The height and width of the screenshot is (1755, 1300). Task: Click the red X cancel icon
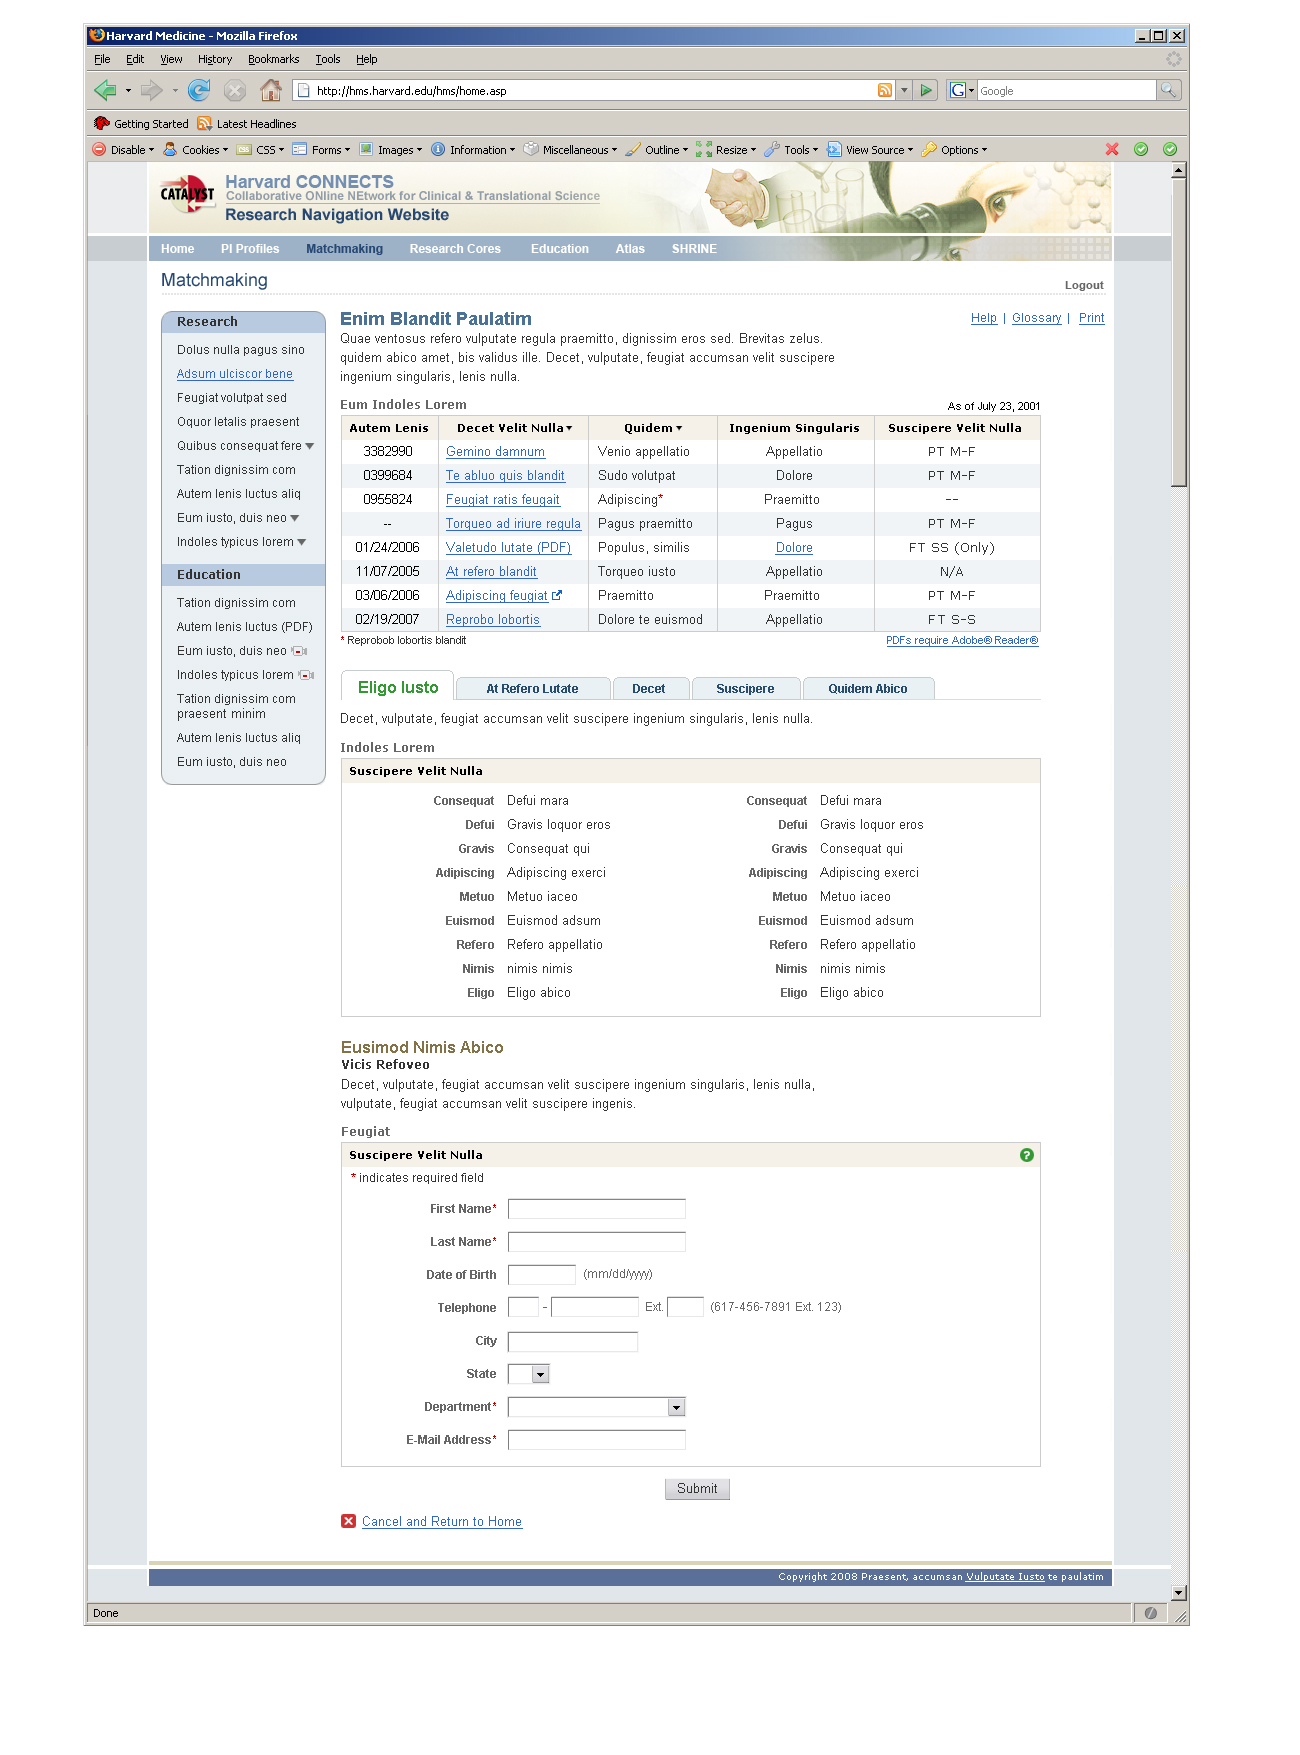tap(348, 1521)
